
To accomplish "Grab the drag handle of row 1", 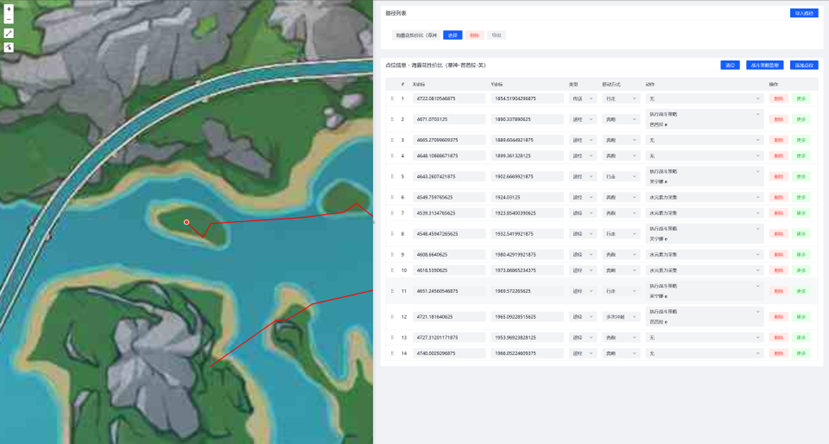I will pyautogui.click(x=392, y=99).
